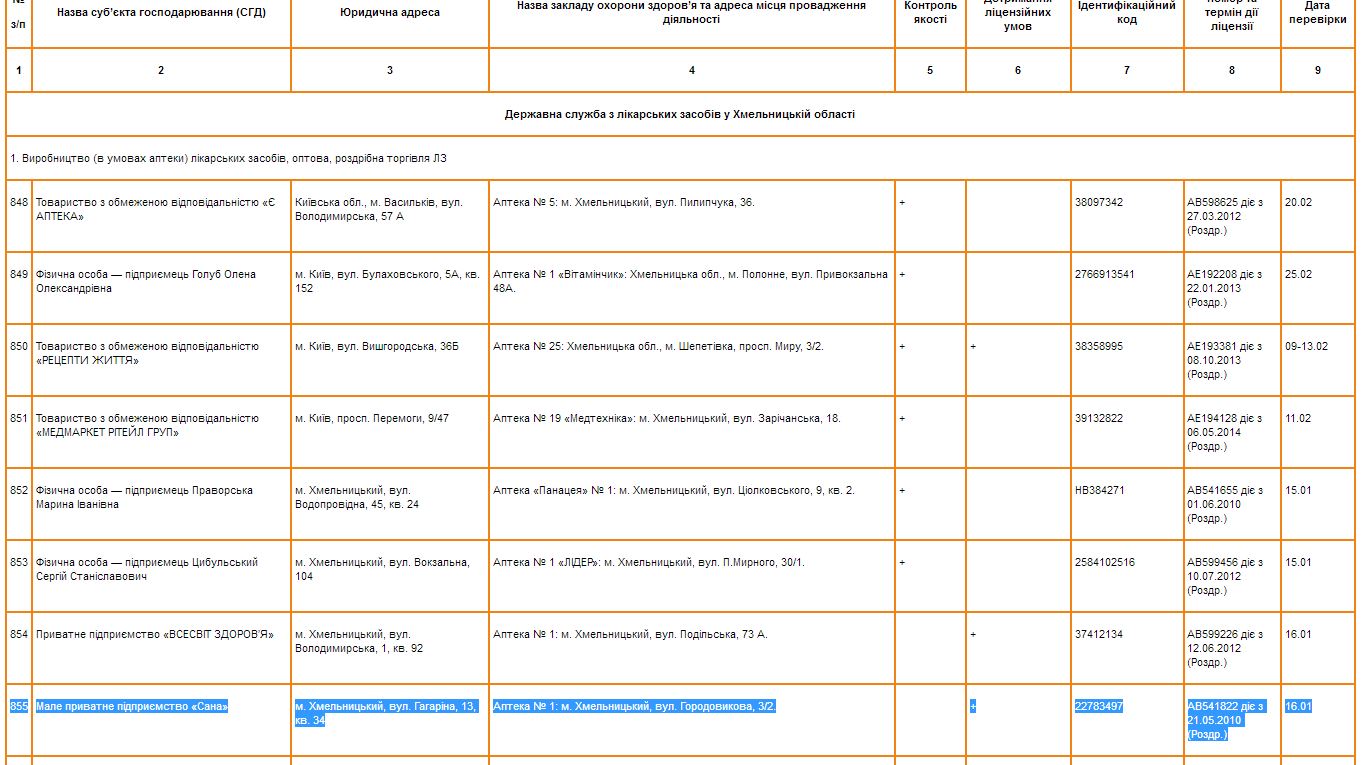This screenshot has width=1362, height=765.
Task: Click company «ВСЕСВІТ ЗДОРОВ'Я» in row 854
Action: coord(154,634)
